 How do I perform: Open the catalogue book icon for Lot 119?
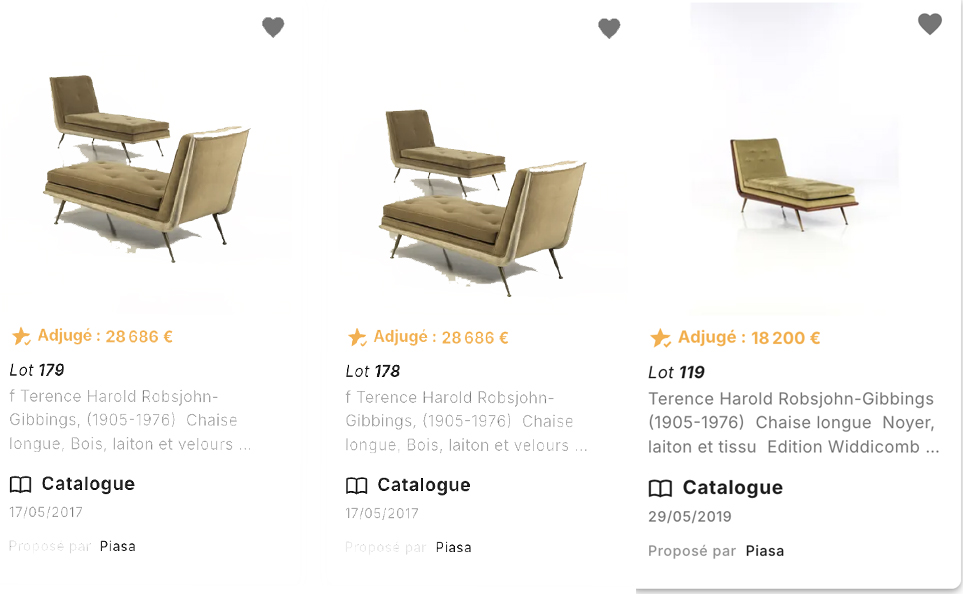pyautogui.click(x=660, y=489)
